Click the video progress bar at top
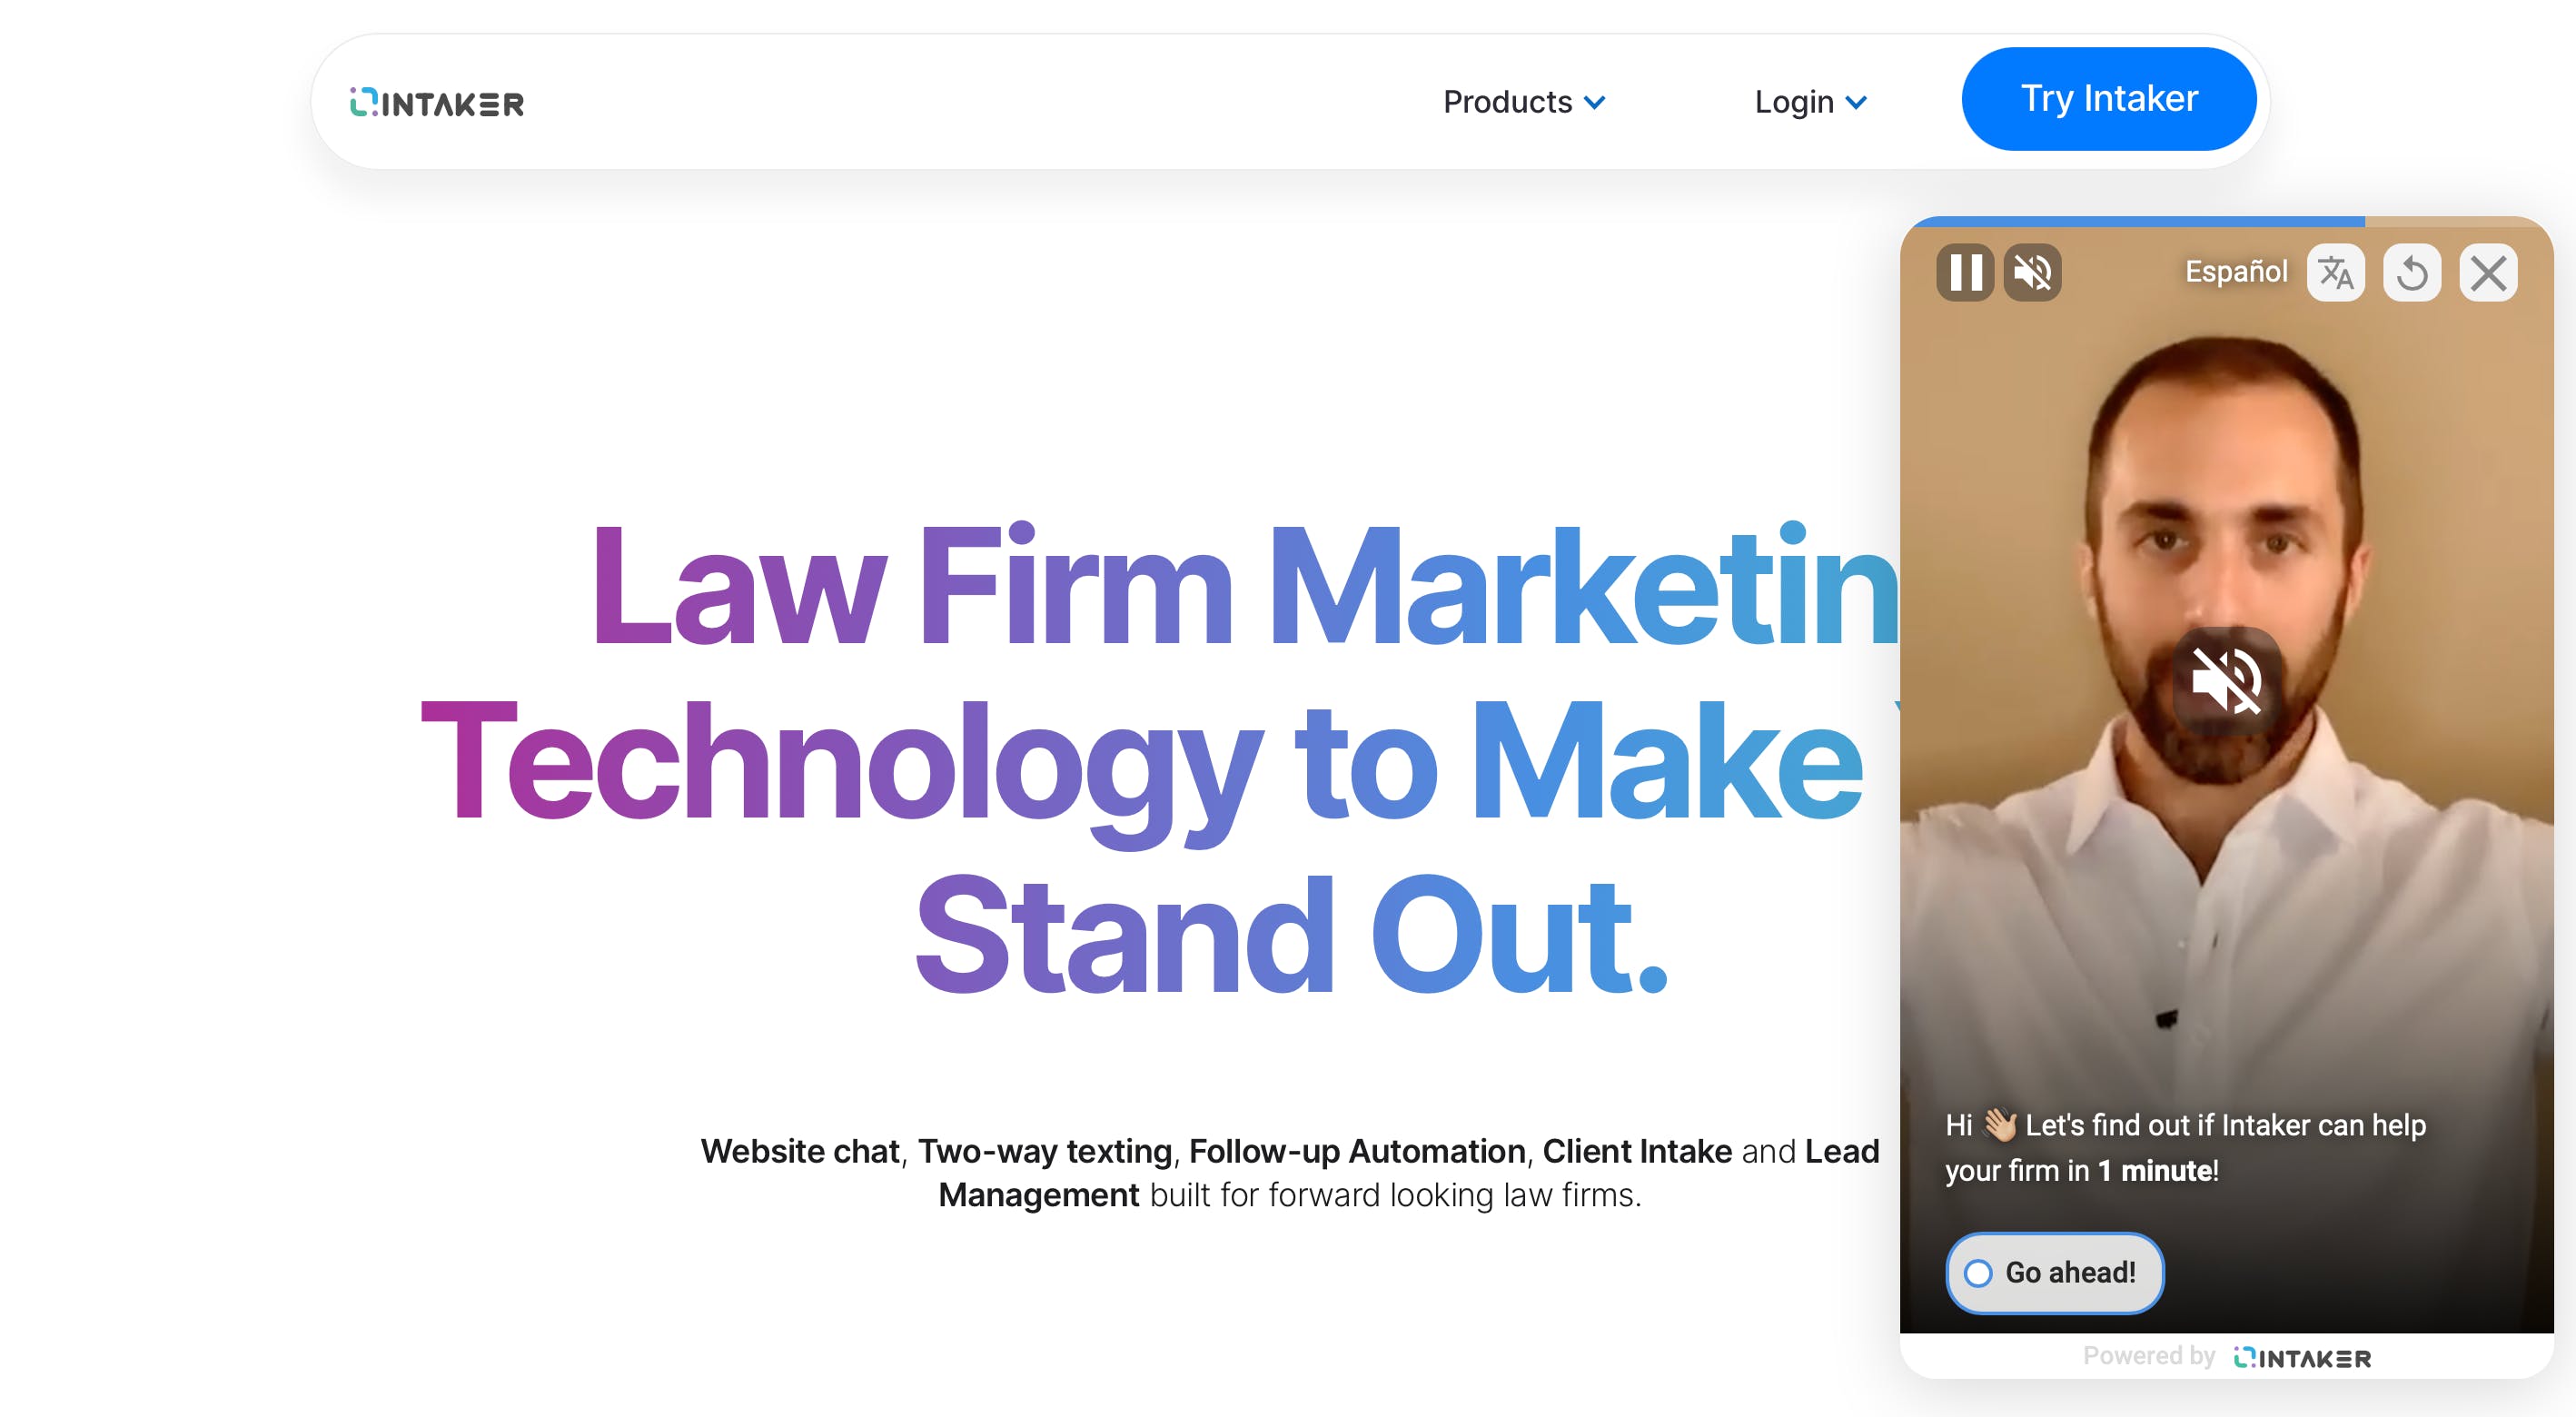Viewport: 2576px width, 1417px height. click(x=2226, y=221)
